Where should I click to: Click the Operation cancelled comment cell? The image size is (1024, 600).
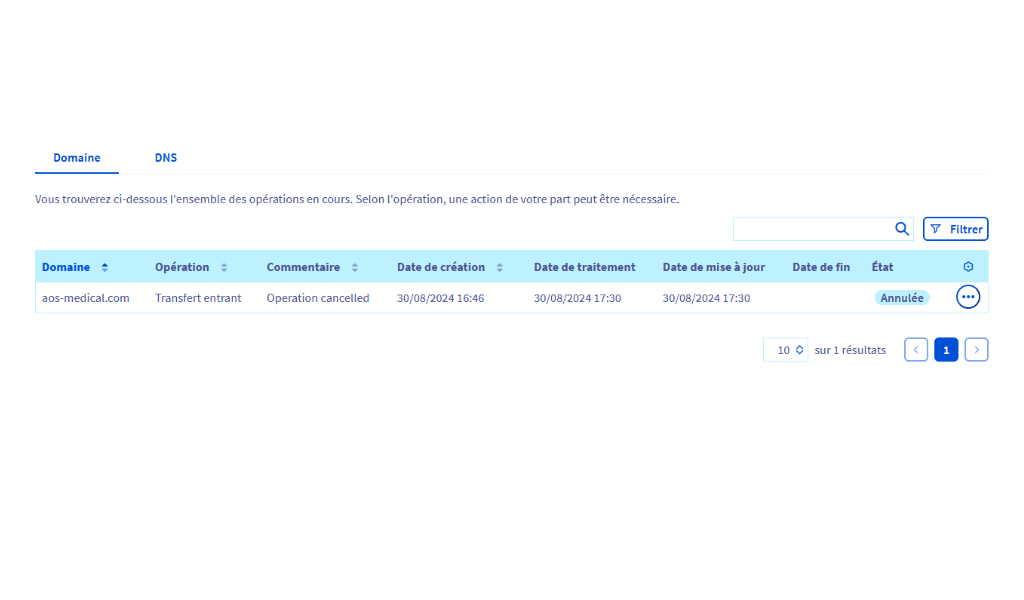click(x=318, y=298)
